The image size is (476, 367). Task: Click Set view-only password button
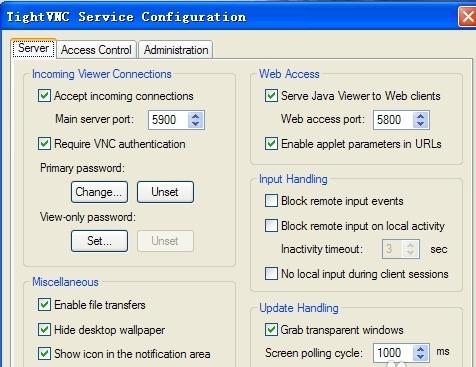99,241
